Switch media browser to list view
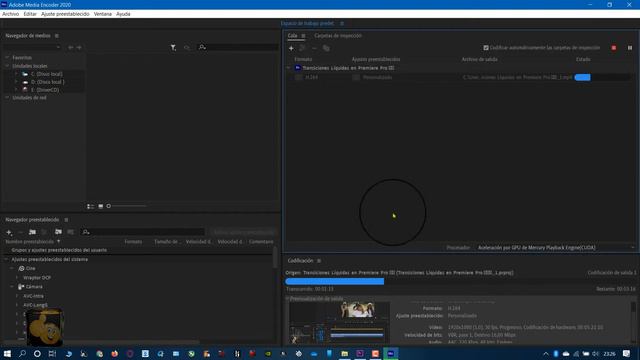 90,206
